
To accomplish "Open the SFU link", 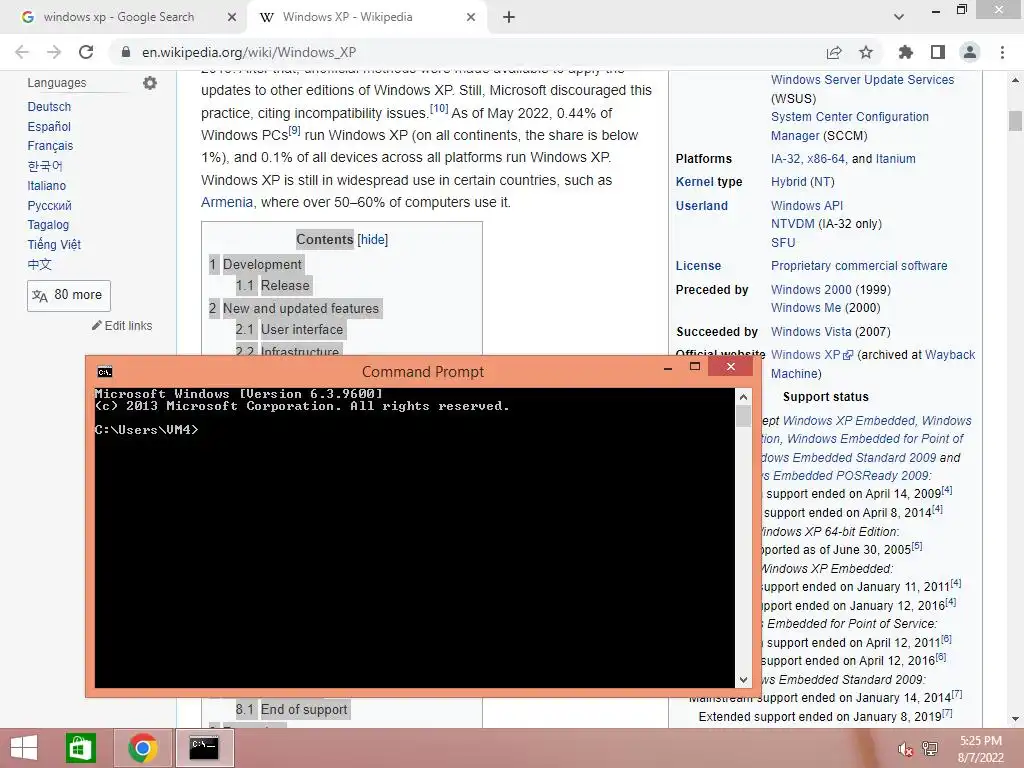I will [x=783, y=243].
